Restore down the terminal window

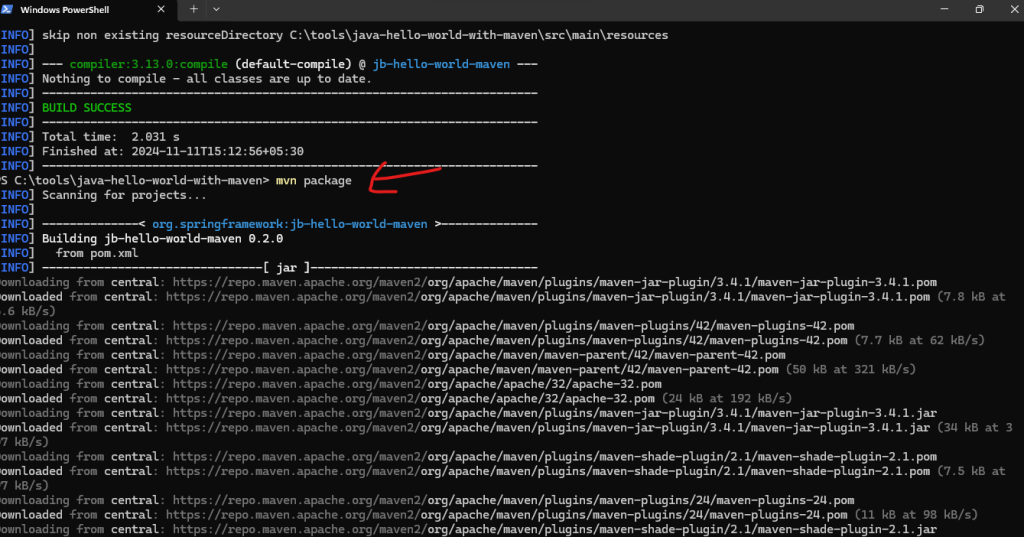(979, 9)
